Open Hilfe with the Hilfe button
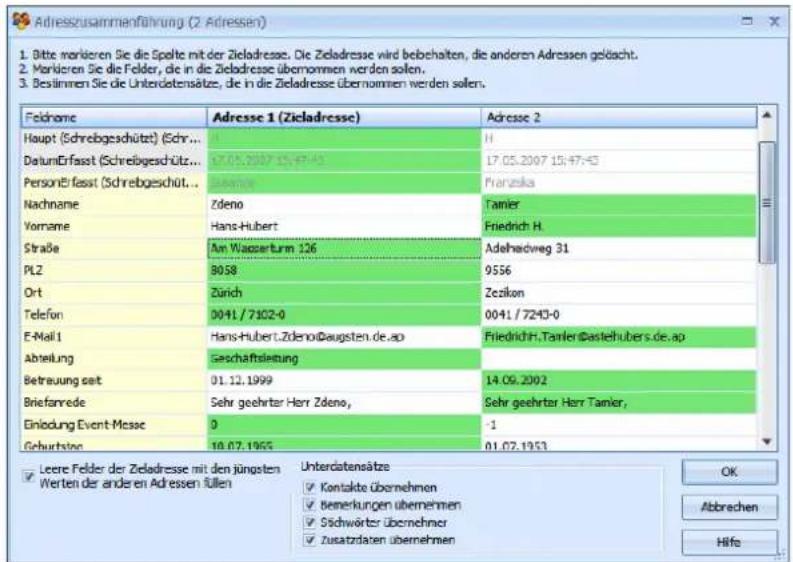 pos(729,542)
